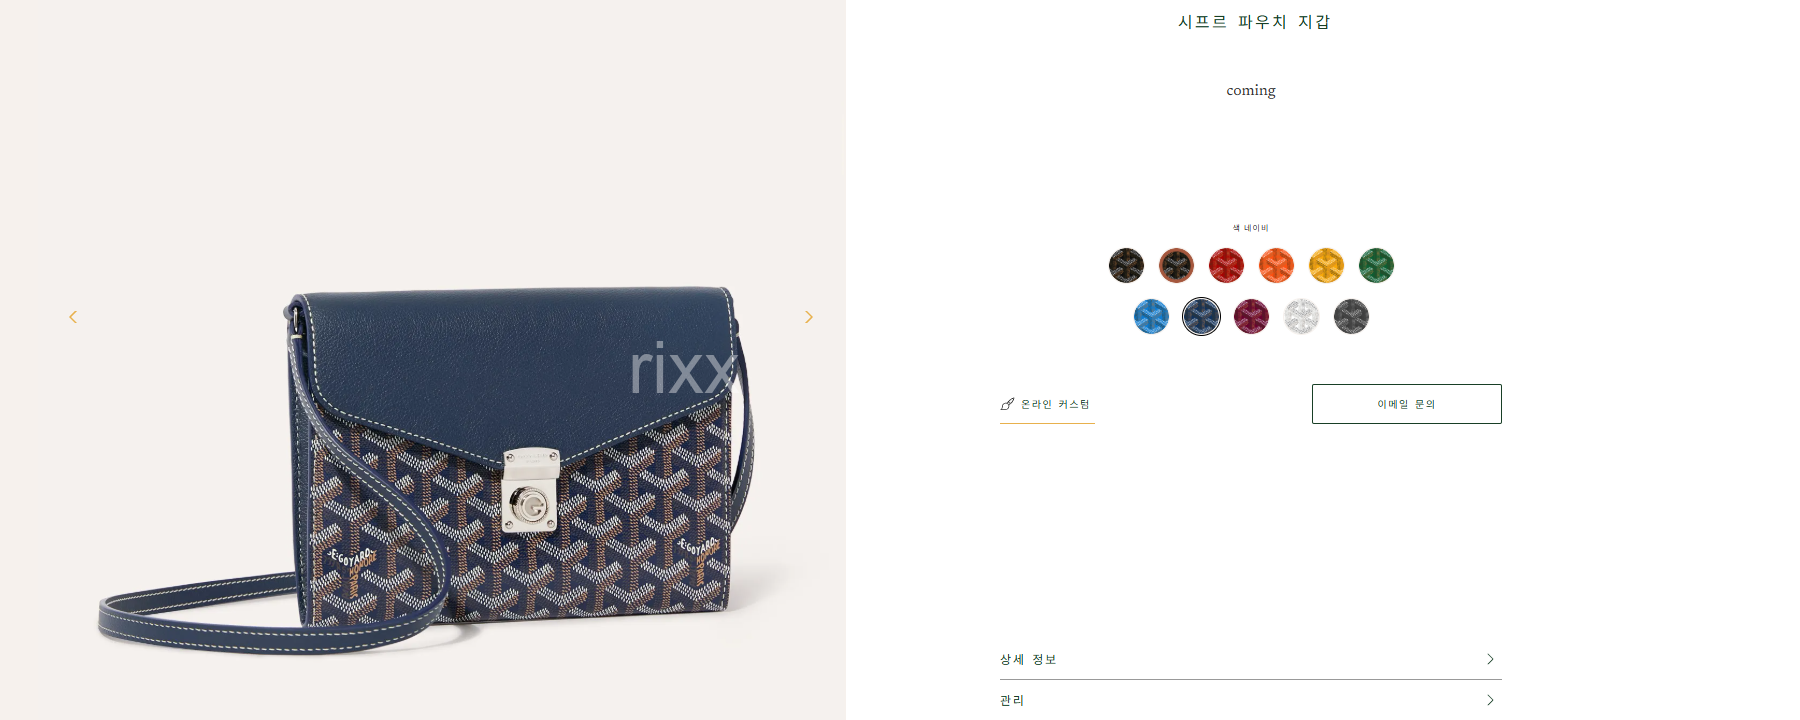The height and width of the screenshot is (720, 1800).
Task: Expand the 관리 section
Action: pos(1250,700)
